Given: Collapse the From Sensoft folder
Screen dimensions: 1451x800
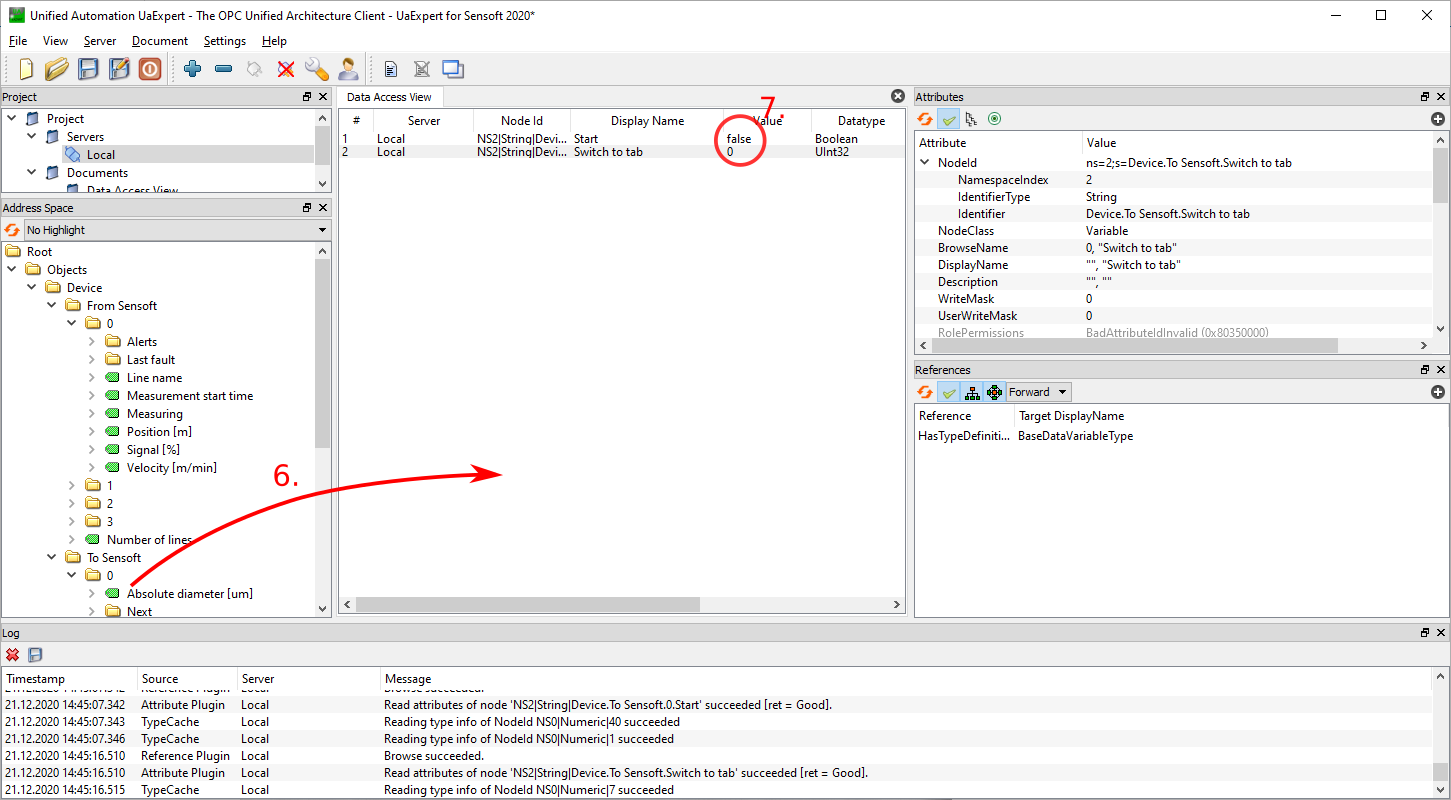Looking at the screenshot, I should point(52,306).
